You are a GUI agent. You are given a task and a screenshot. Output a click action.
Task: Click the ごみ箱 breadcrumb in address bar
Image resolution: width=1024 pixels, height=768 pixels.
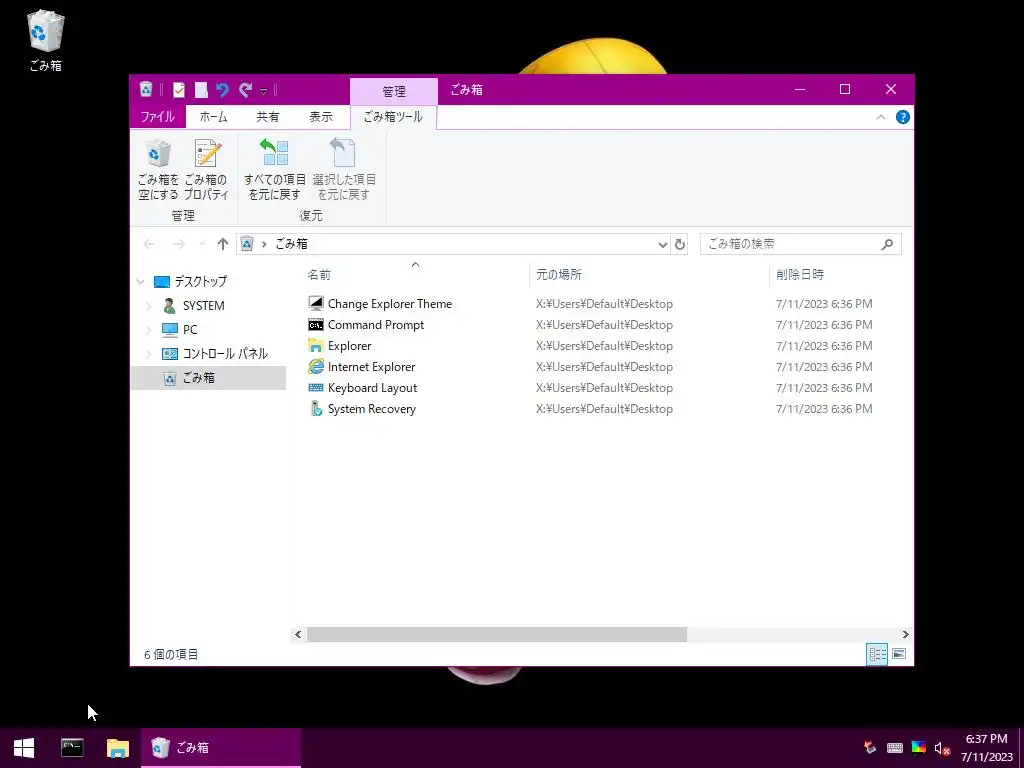(x=291, y=244)
